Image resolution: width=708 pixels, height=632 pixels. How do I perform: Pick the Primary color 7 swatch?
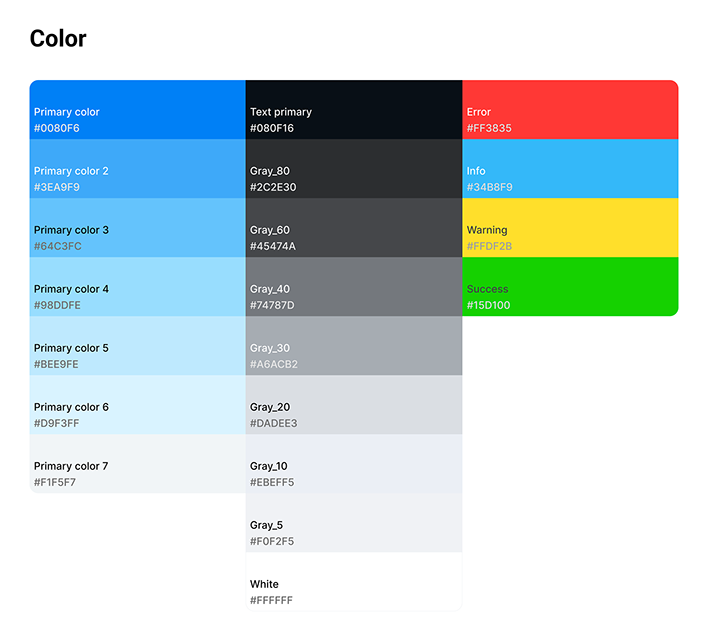[x=137, y=464]
